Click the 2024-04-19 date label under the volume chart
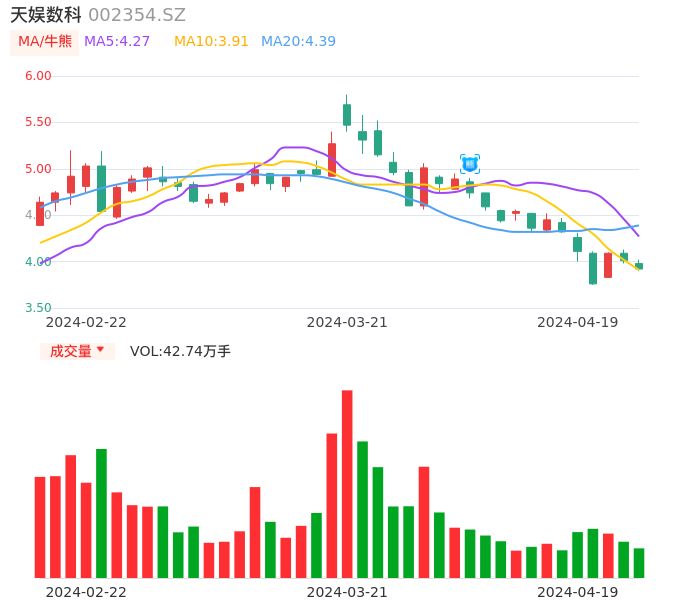The height and width of the screenshot is (606, 686). [577, 592]
